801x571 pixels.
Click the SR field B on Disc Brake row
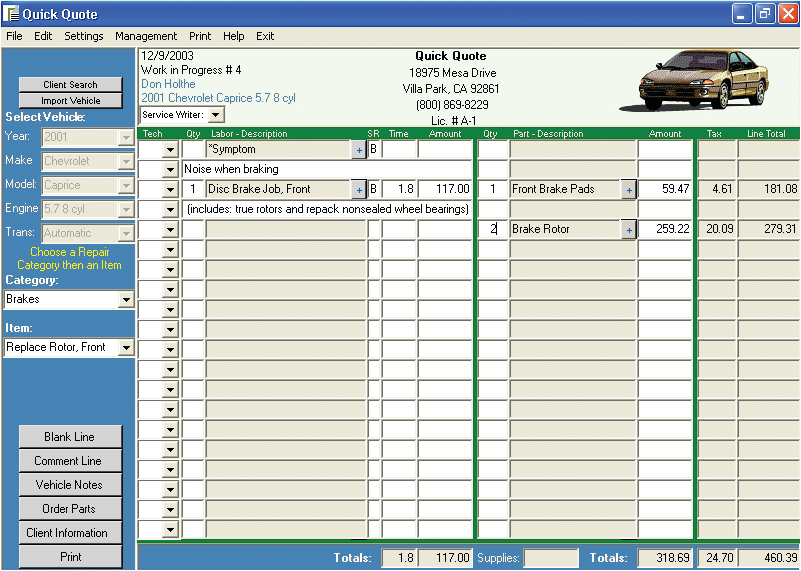pos(374,189)
